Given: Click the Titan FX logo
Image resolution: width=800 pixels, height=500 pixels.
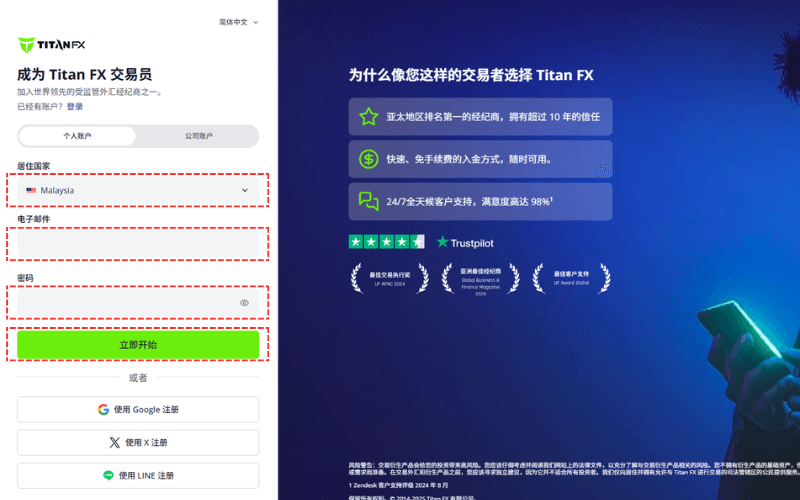Looking at the screenshot, I should pos(52,45).
